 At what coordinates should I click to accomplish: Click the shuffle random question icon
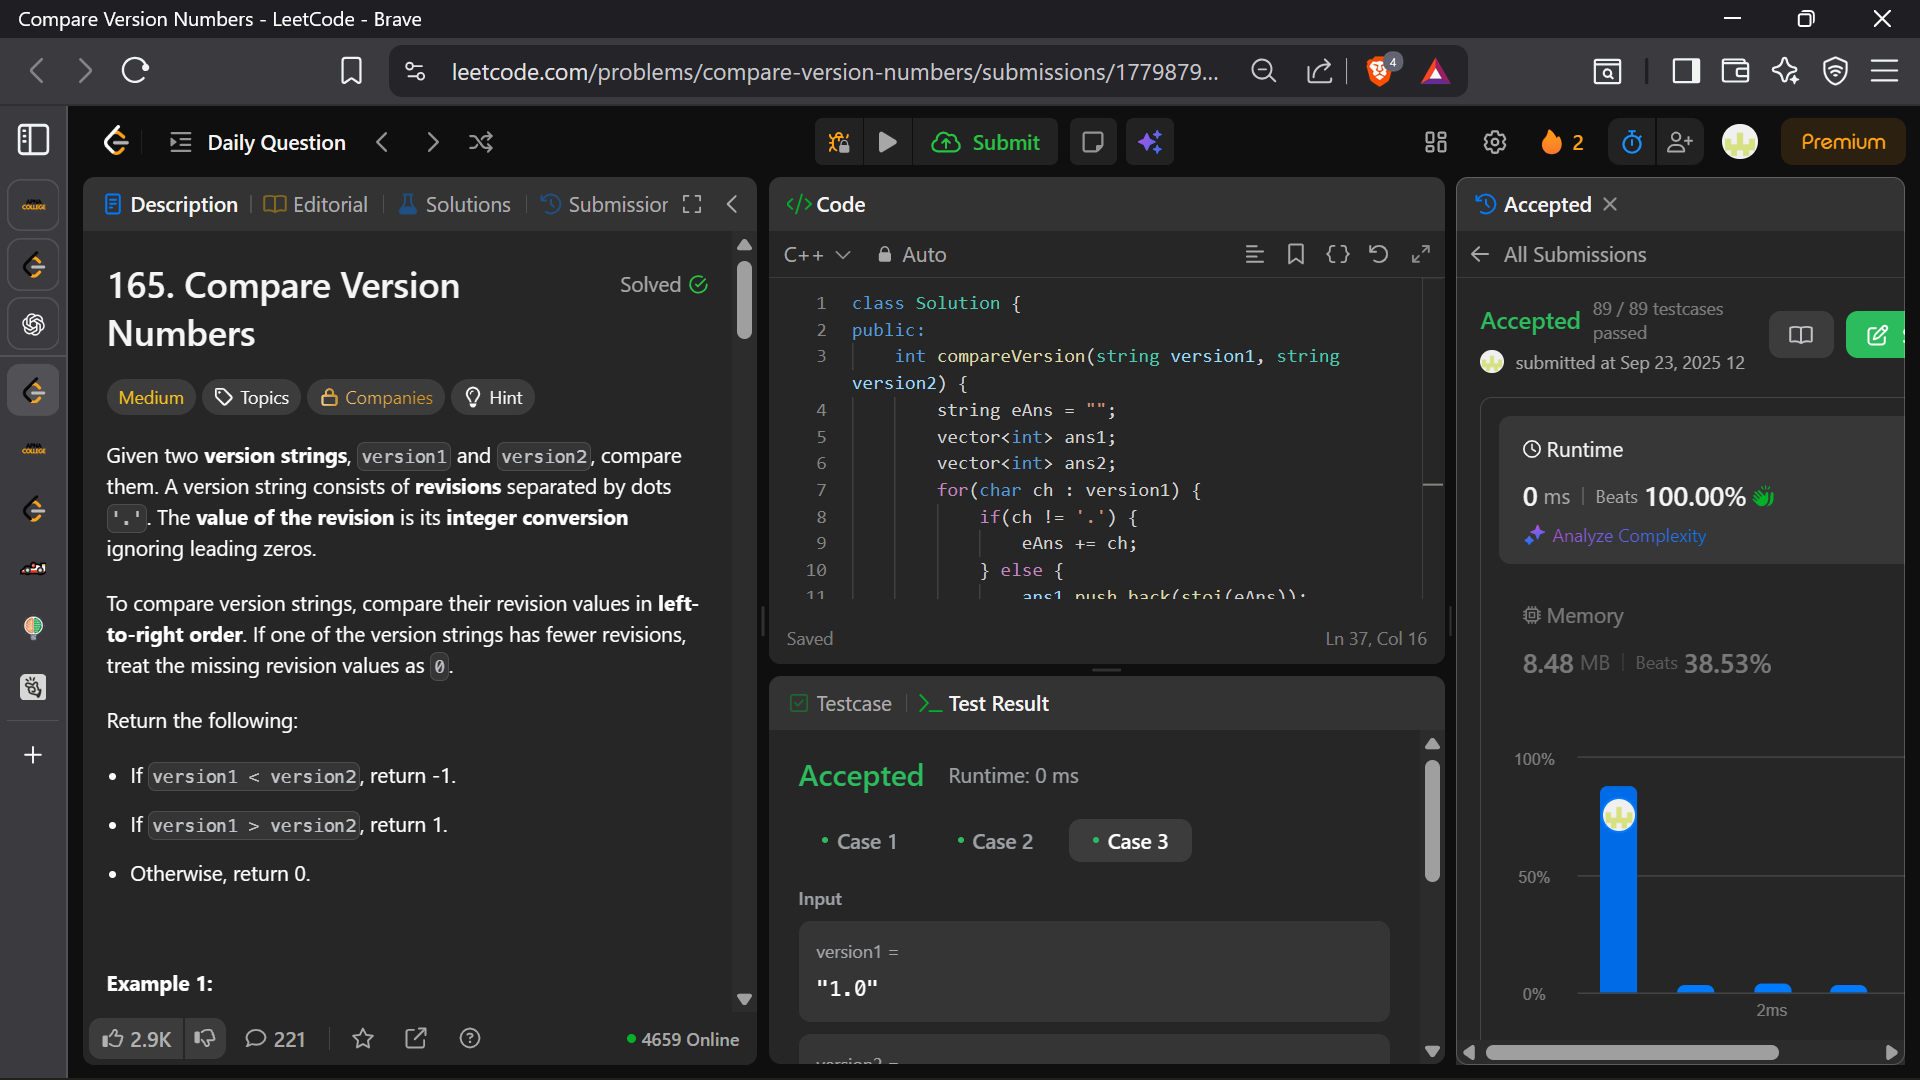[481, 142]
